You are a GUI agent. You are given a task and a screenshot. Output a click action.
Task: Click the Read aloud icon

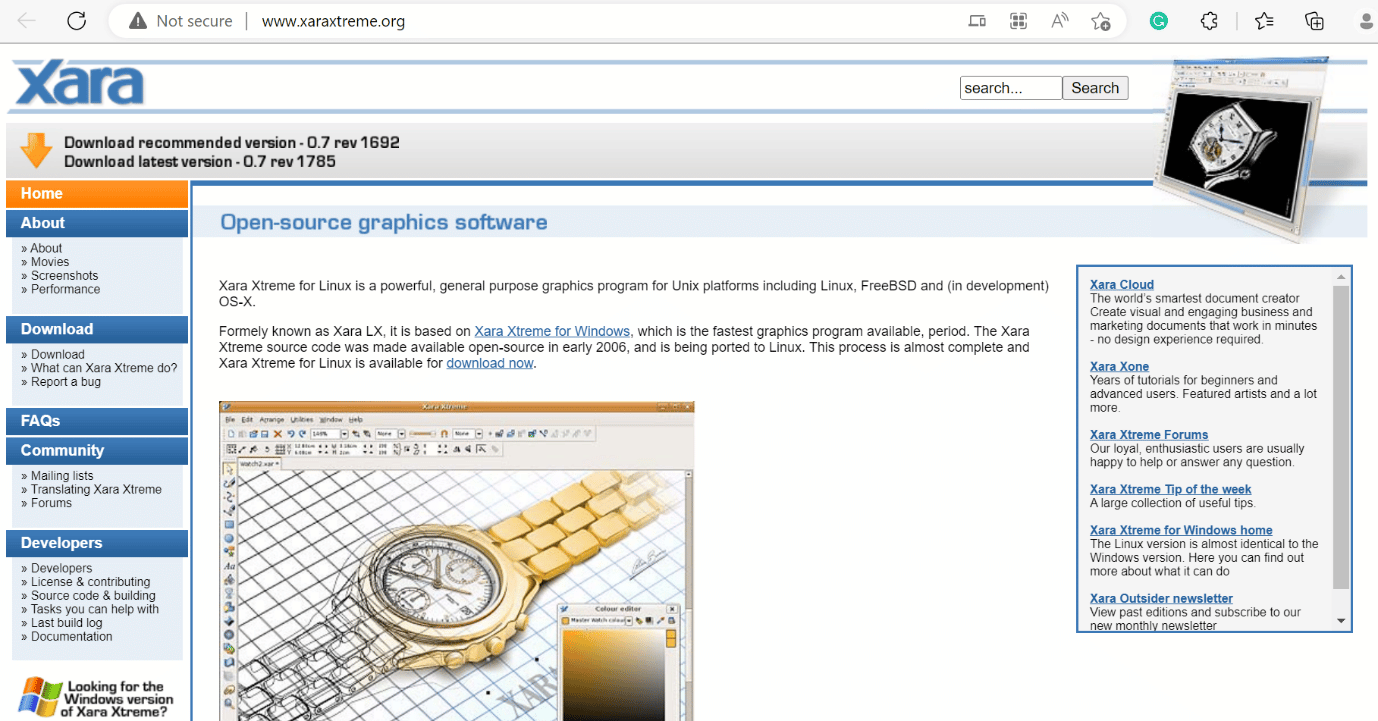[x=1060, y=21]
